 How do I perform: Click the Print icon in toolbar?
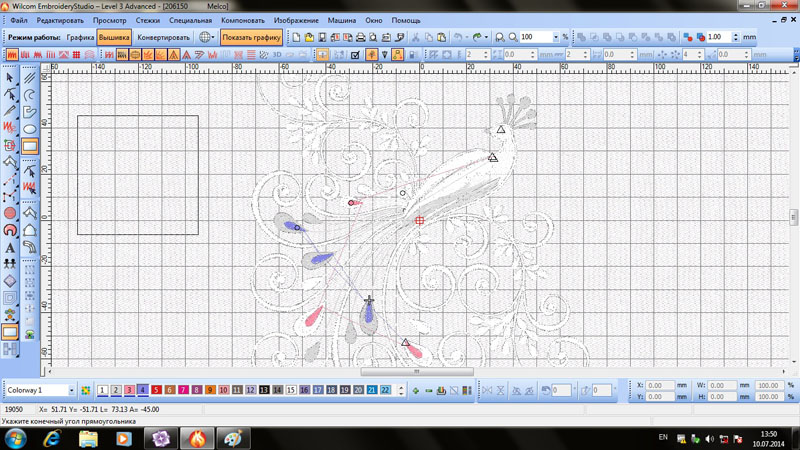tap(360, 37)
